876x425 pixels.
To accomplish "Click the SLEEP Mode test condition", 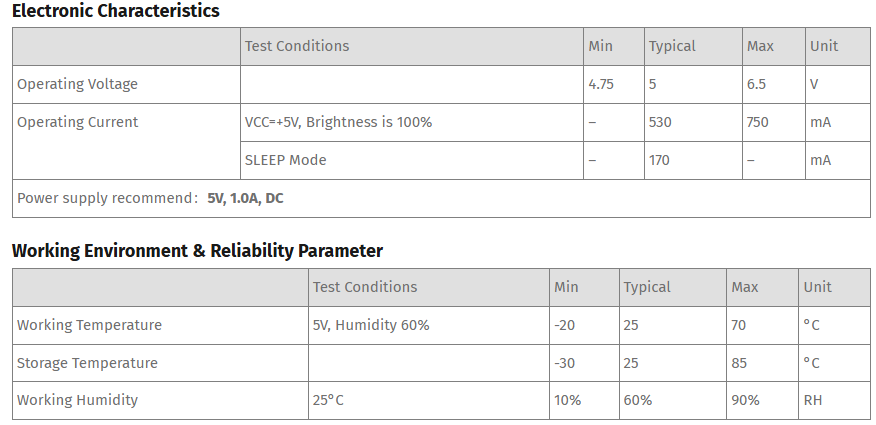I will pos(285,160).
